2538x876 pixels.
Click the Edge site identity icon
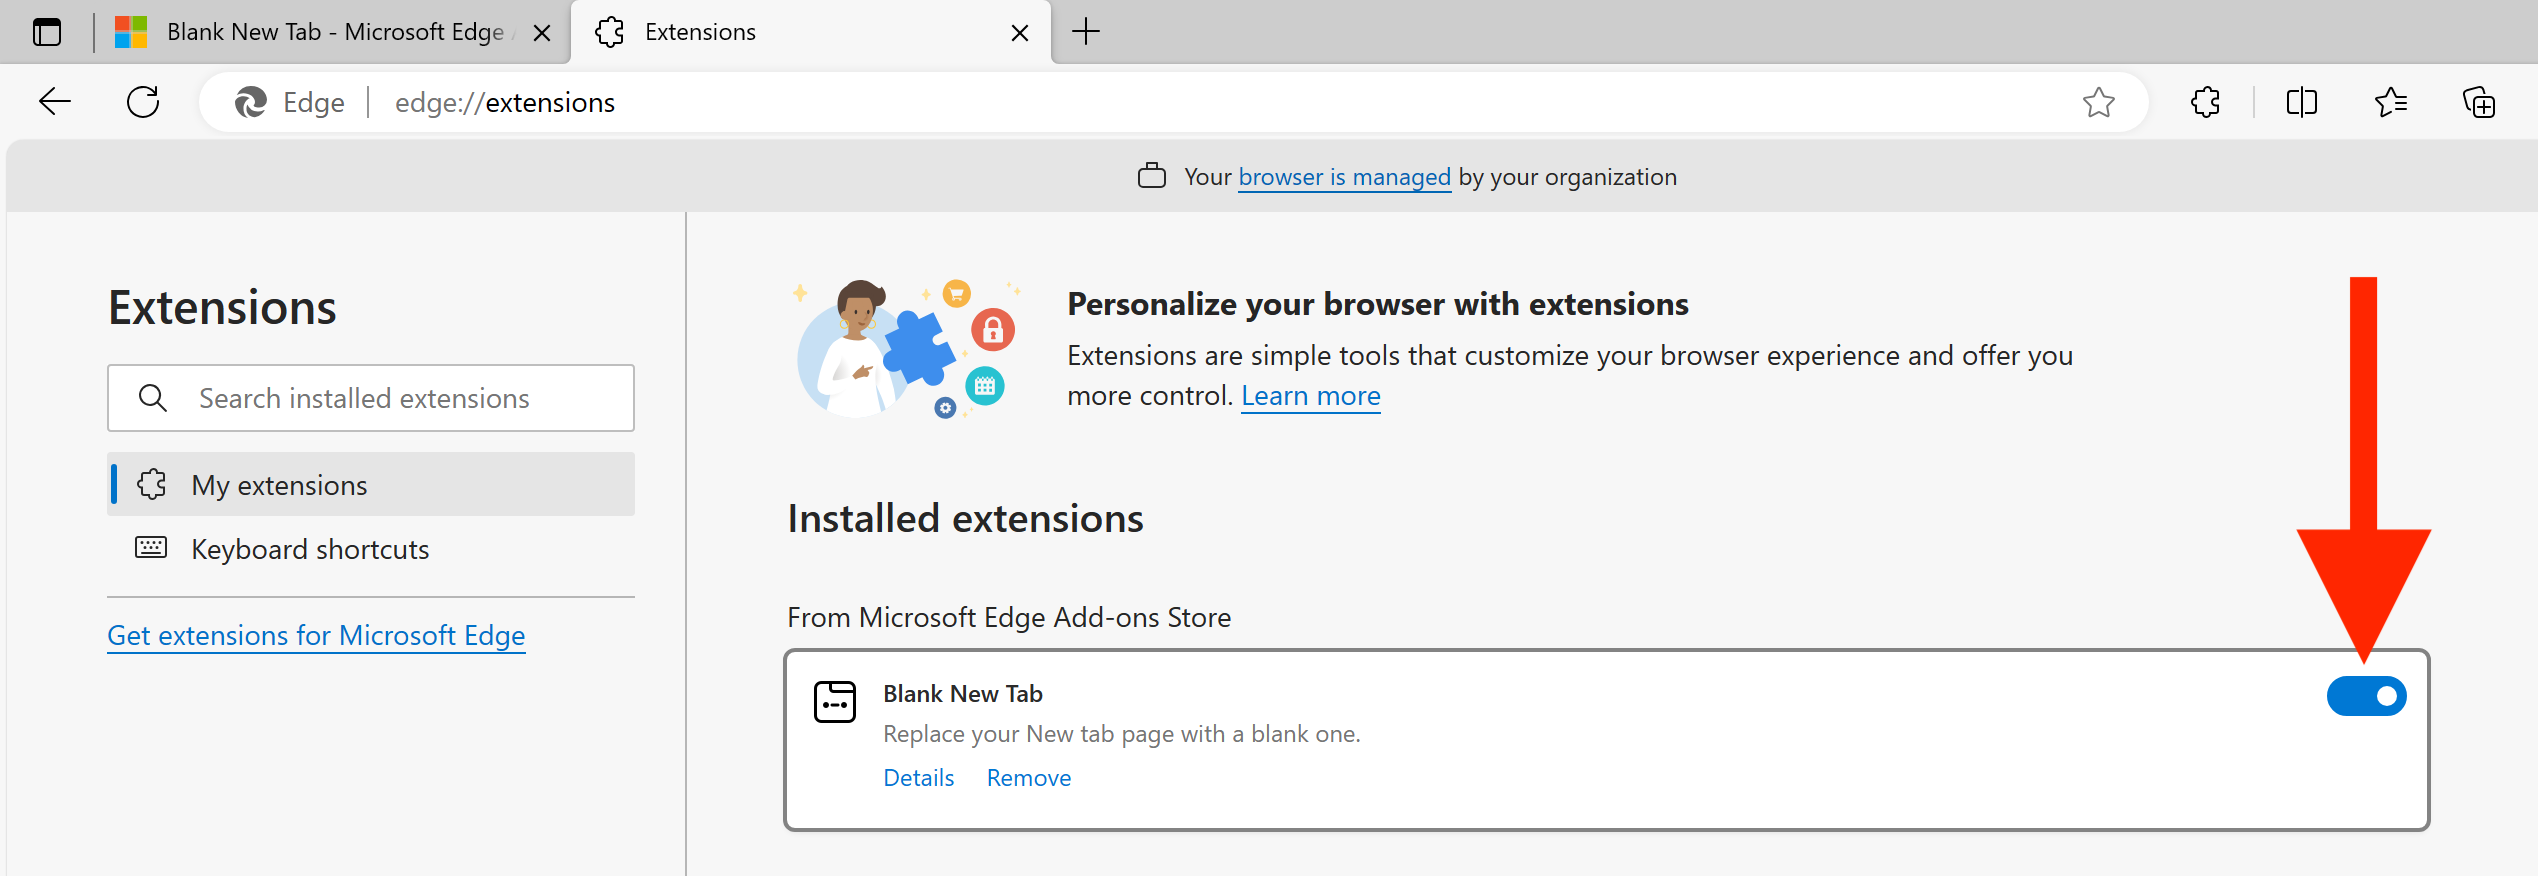click(x=290, y=102)
